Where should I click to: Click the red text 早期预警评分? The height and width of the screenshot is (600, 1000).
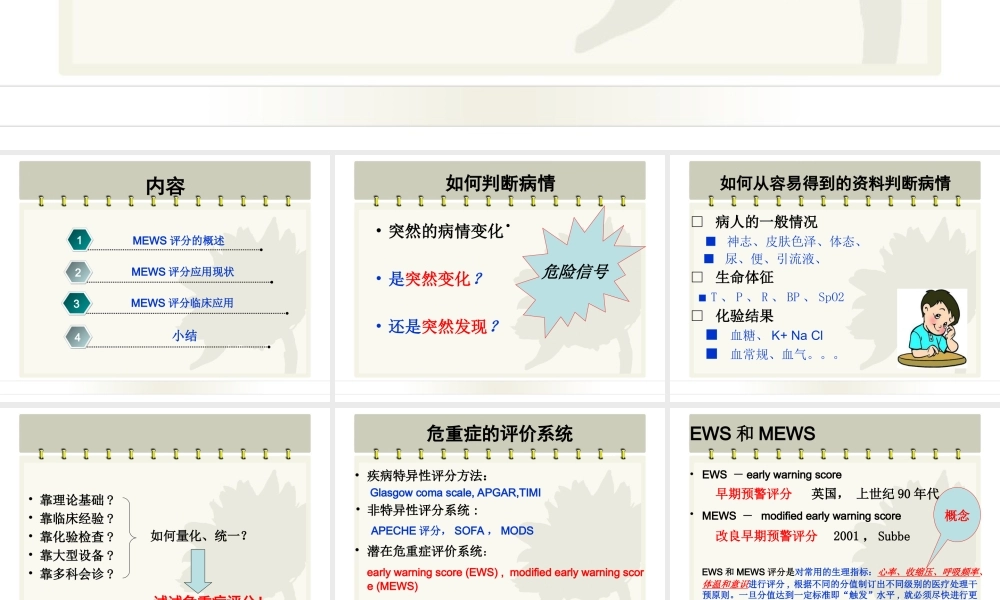pos(753,494)
